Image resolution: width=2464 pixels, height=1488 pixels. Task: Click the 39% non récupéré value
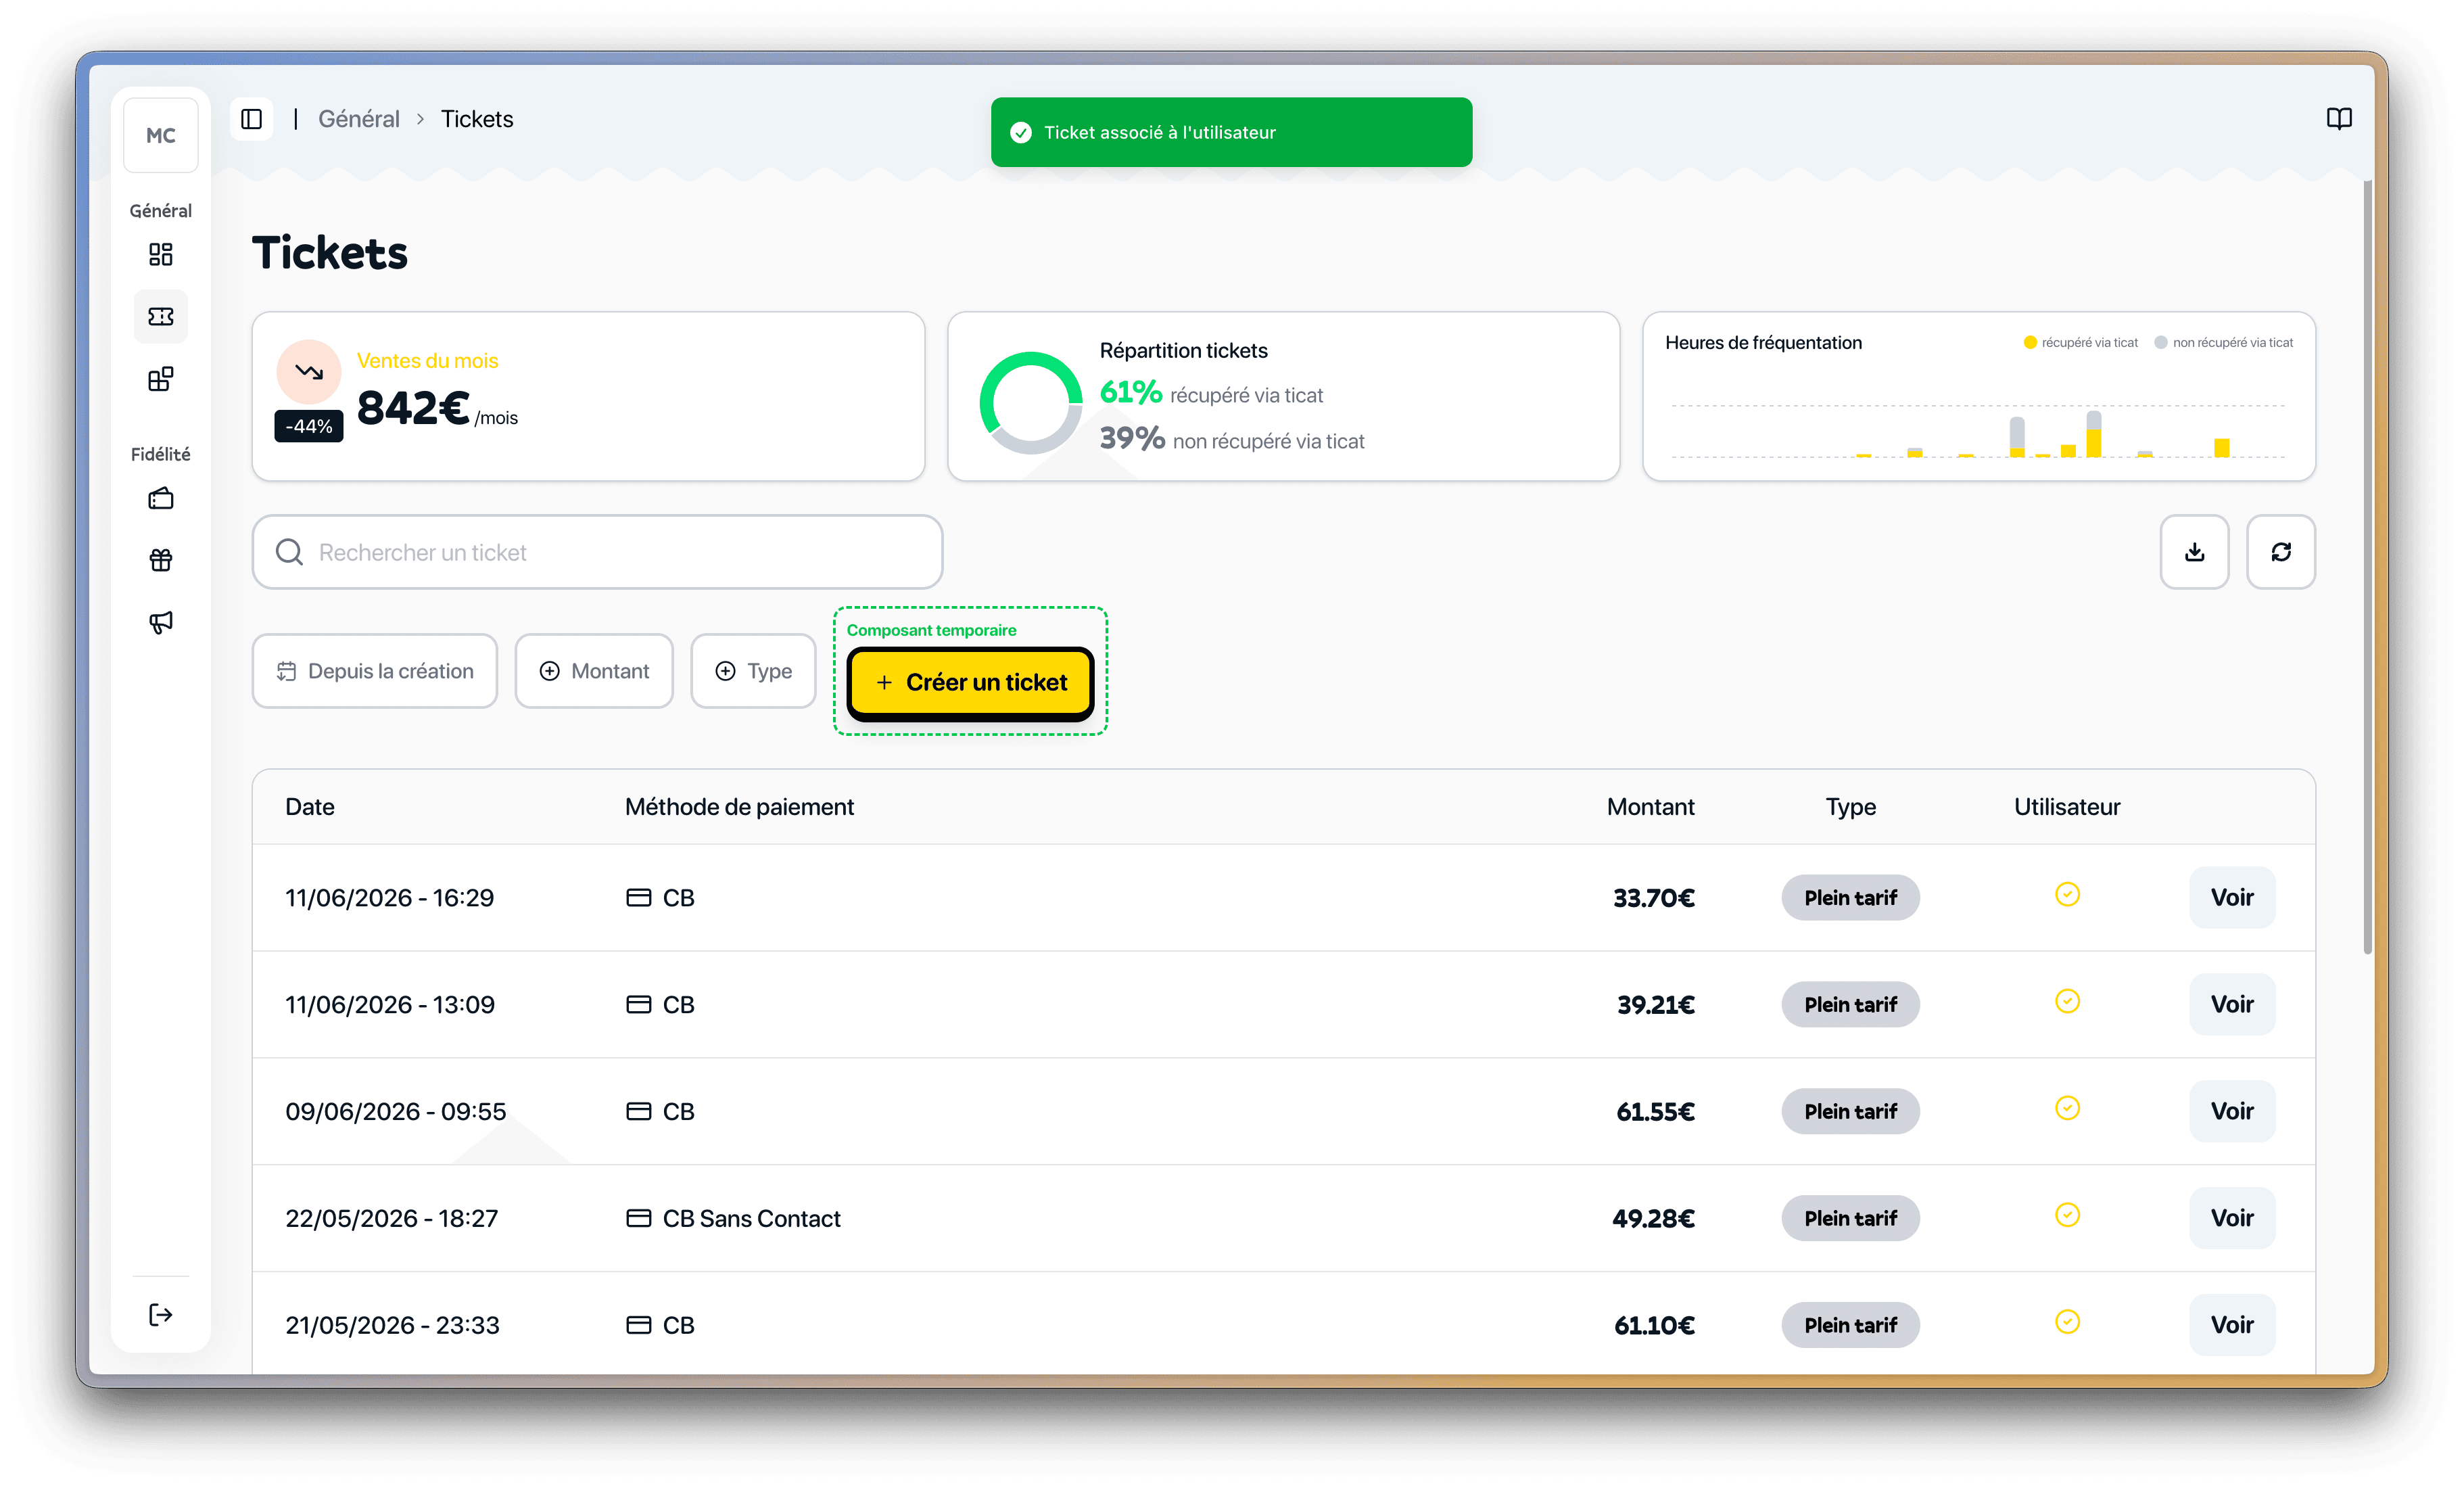tap(1132, 438)
